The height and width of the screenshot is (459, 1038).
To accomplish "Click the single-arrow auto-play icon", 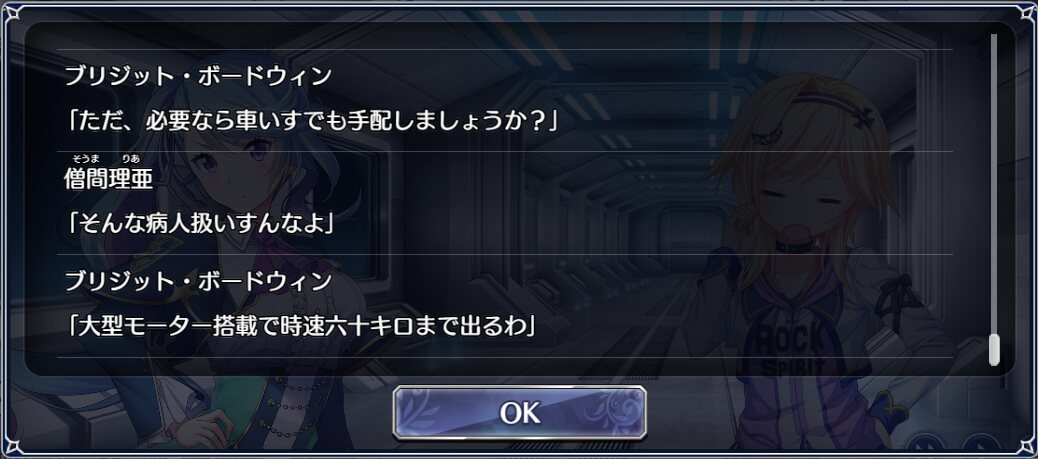I will click(x=981, y=444).
